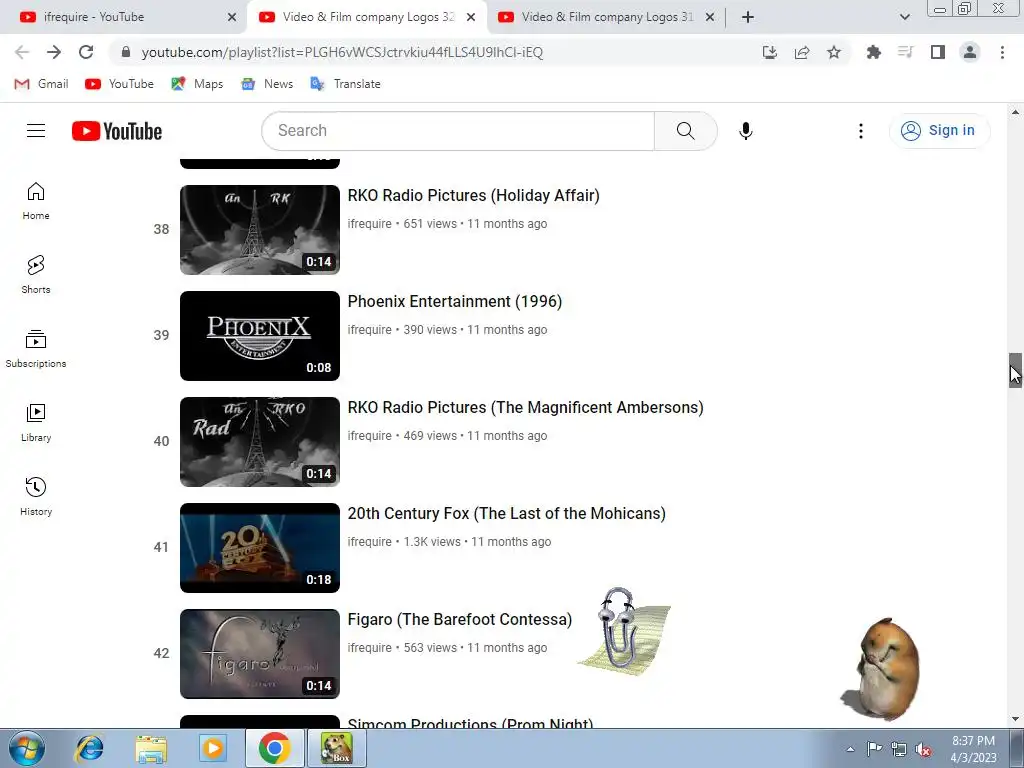
Task: Go forward in browser history
Action: click(54, 52)
